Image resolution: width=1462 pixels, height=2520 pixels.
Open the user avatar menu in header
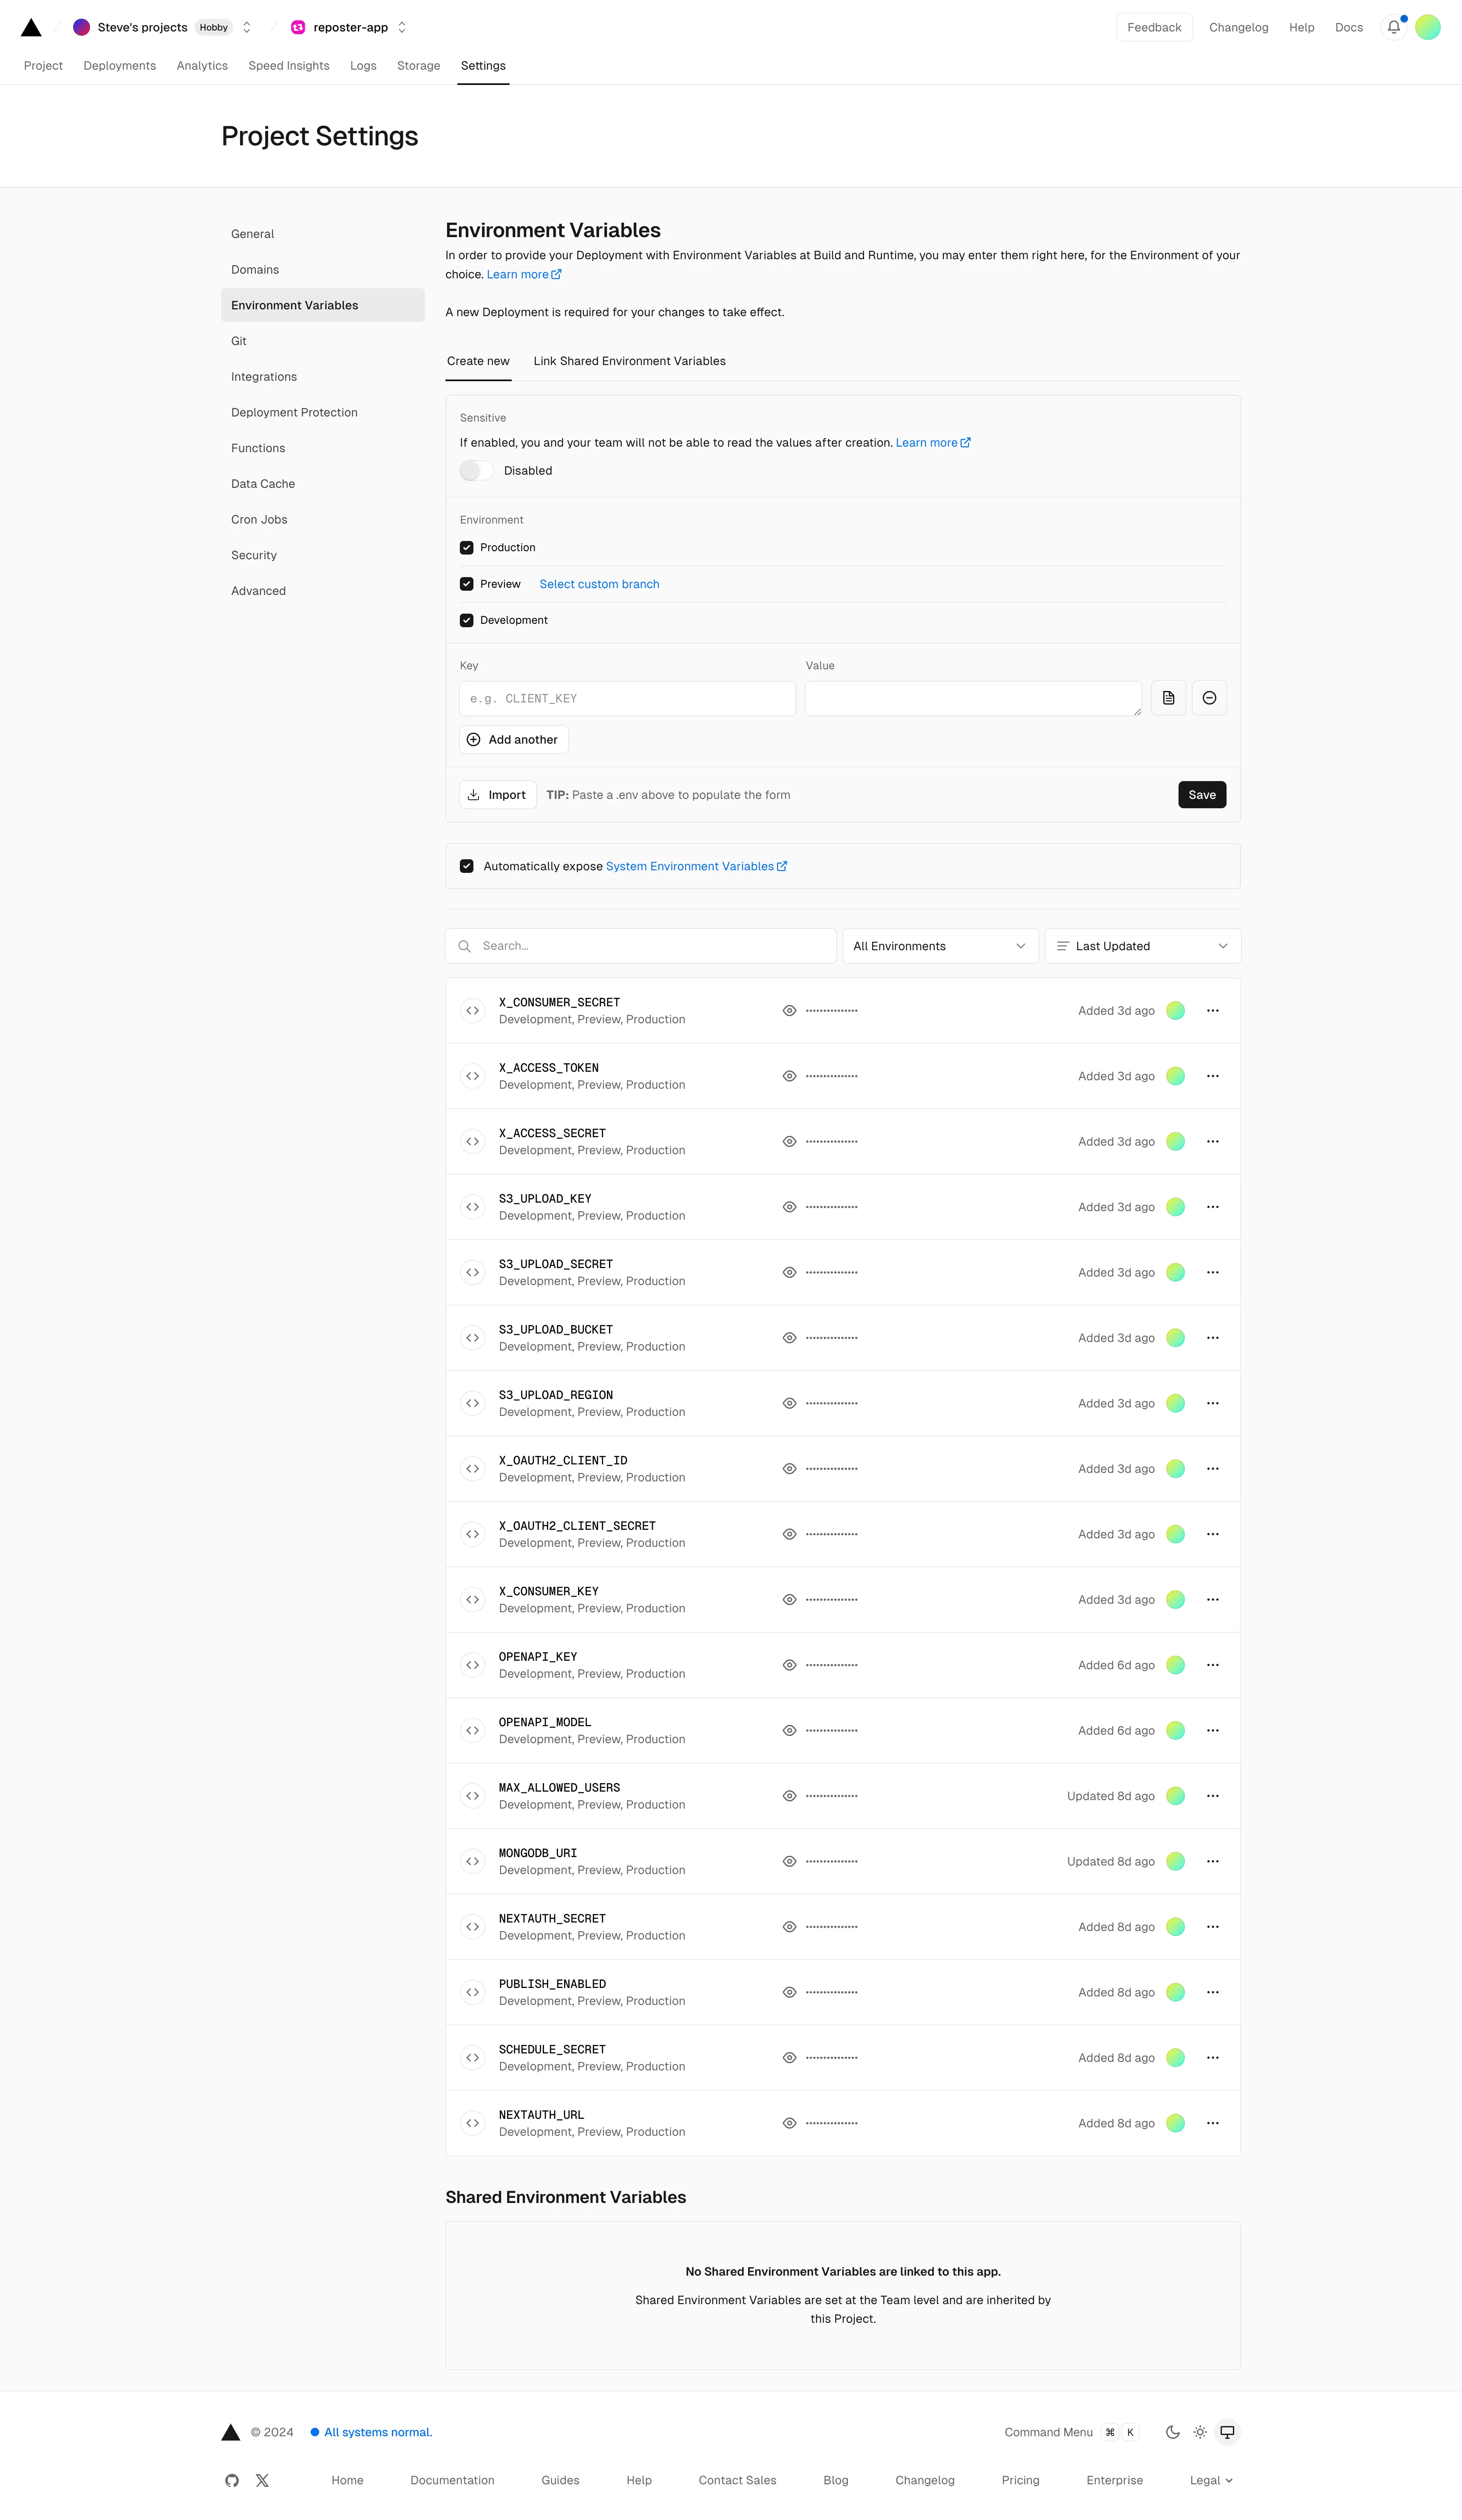1428,27
